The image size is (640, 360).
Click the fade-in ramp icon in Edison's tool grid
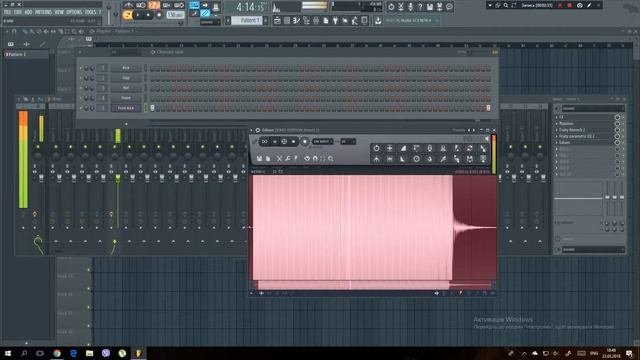[403, 148]
